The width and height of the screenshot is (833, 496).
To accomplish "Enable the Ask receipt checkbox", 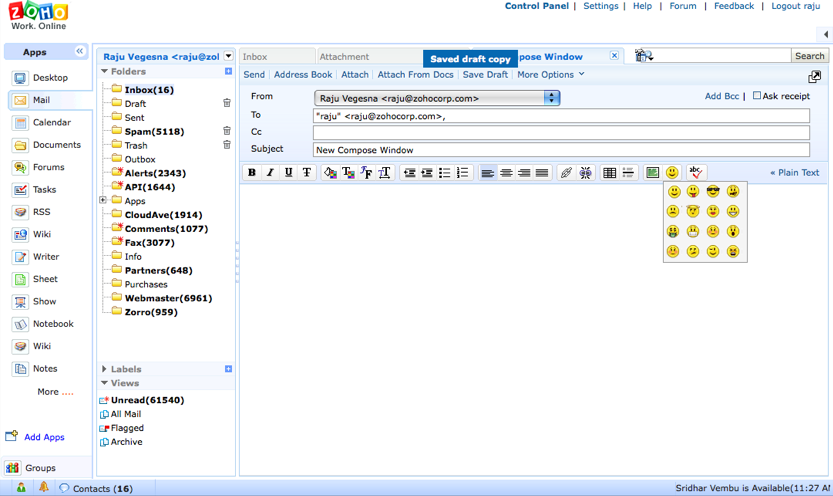I will [757, 96].
